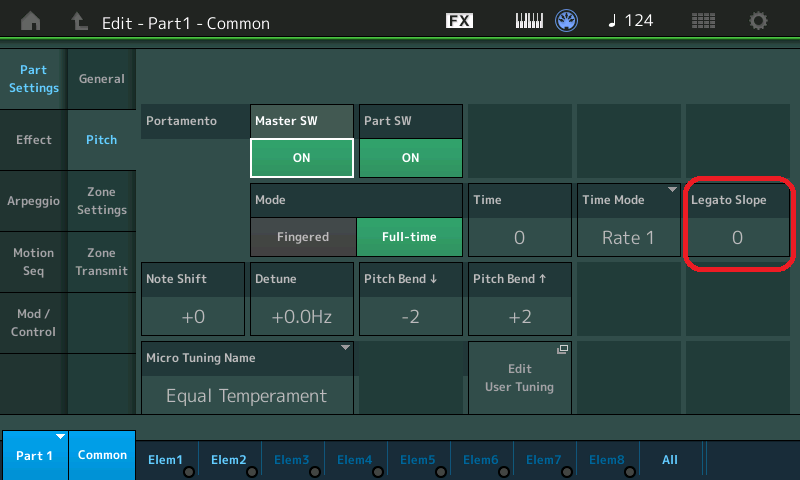The height and width of the screenshot is (480, 800).
Task: Click the keyboard/MIDI status icon
Action: (532, 21)
